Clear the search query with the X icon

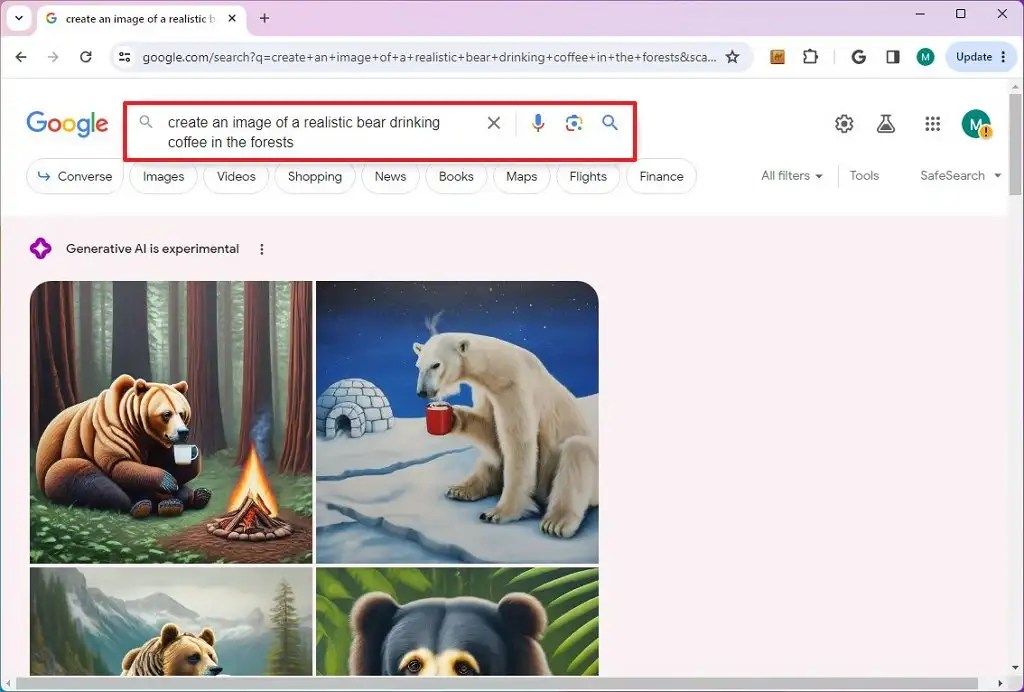[x=493, y=123]
